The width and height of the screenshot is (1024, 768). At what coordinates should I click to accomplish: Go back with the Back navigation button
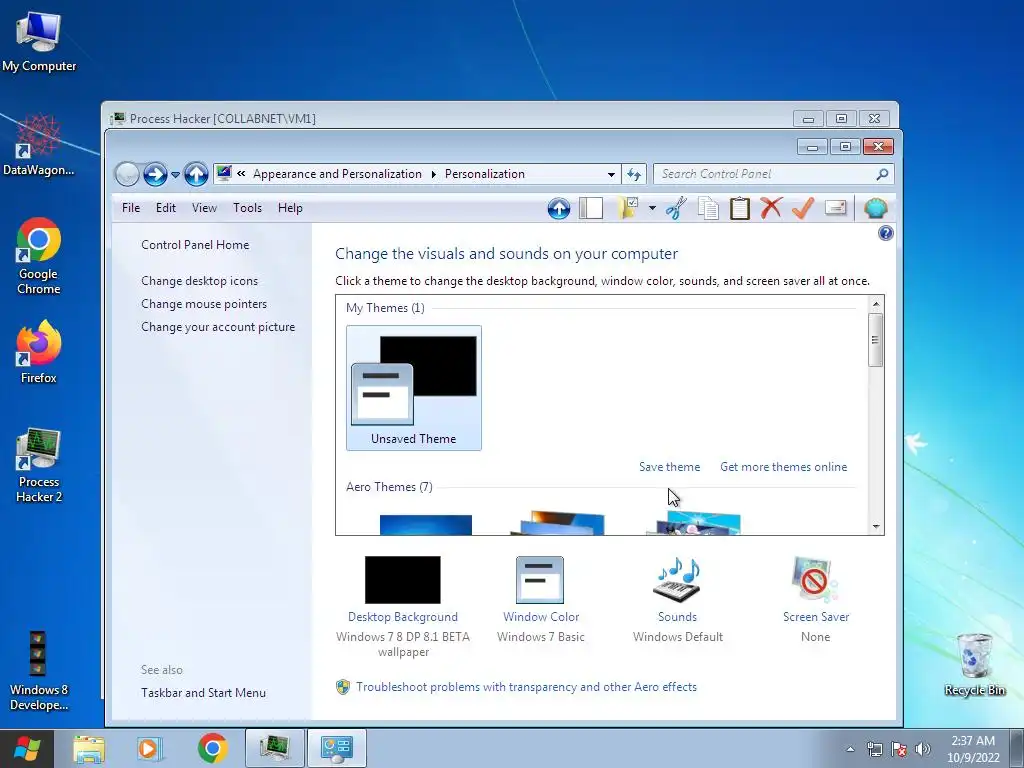pyautogui.click(x=127, y=174)
